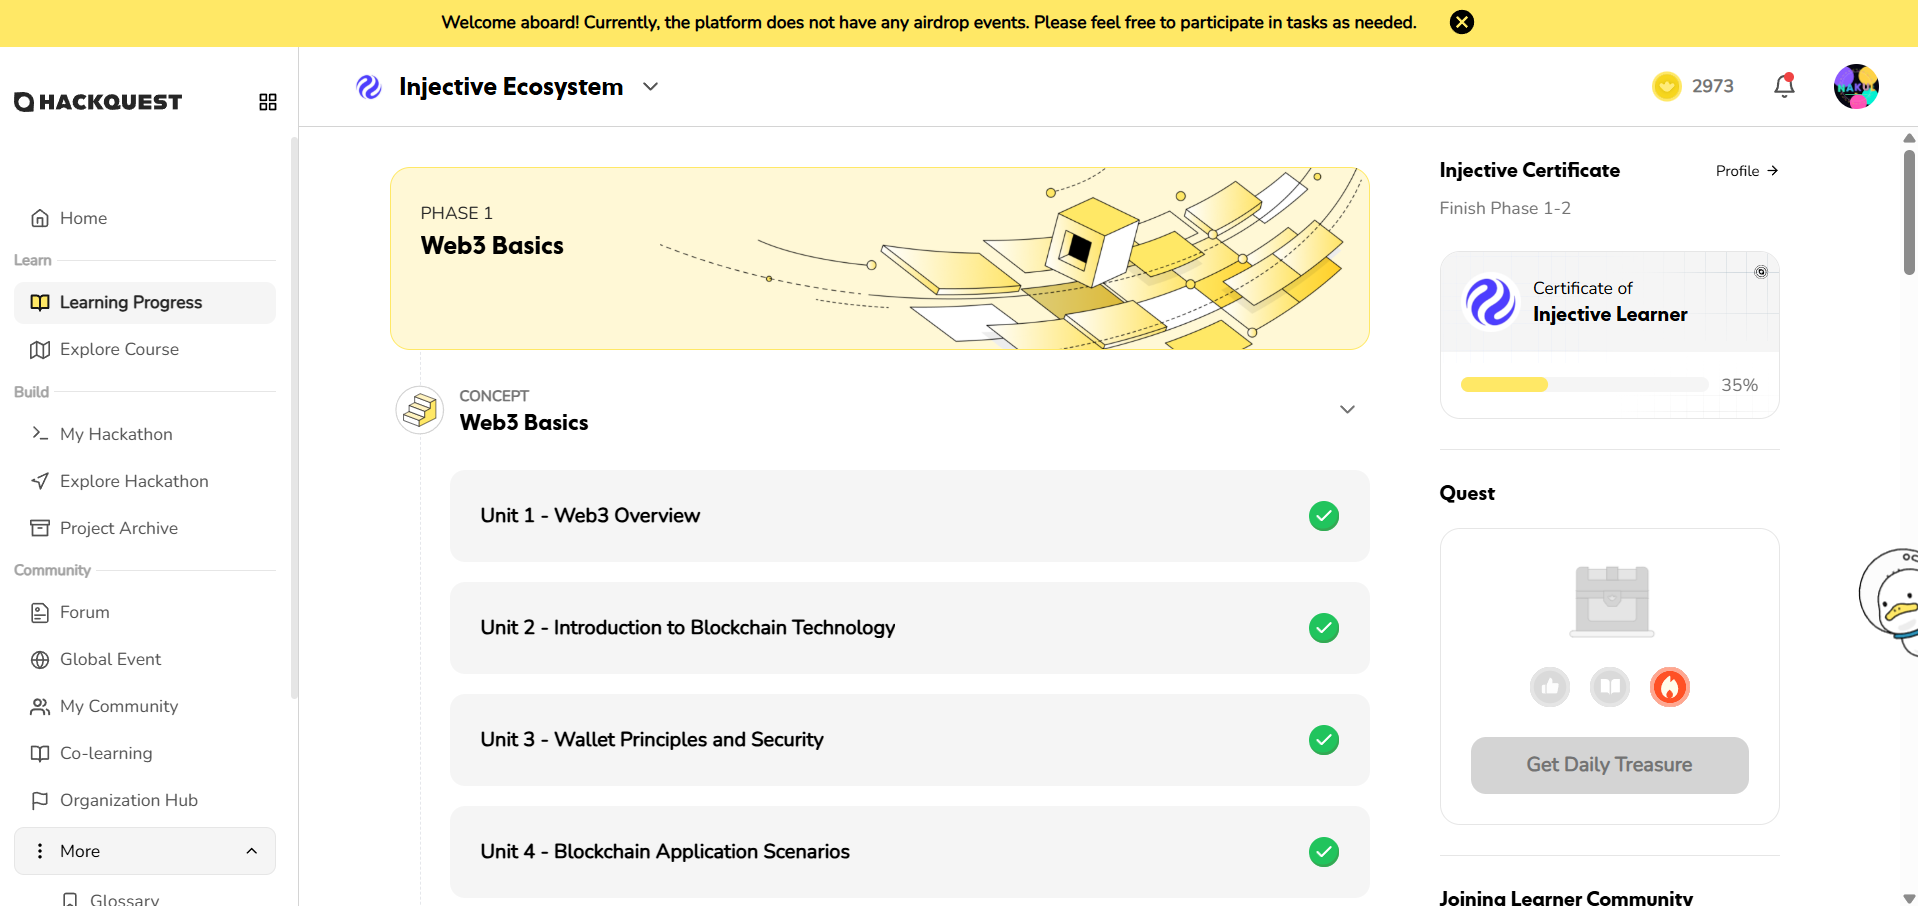The image size is (1918, 906).
Task: Click the gold coin balance icon
Action: [1667, 86]
